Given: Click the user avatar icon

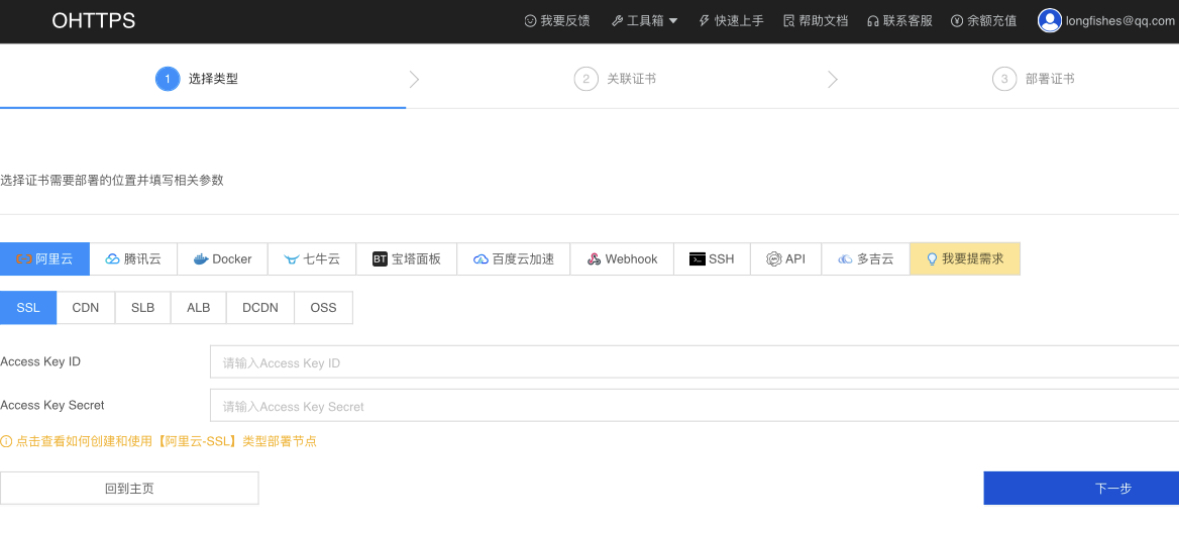Looking at the screenshot, I should (x=1049, y=21).
